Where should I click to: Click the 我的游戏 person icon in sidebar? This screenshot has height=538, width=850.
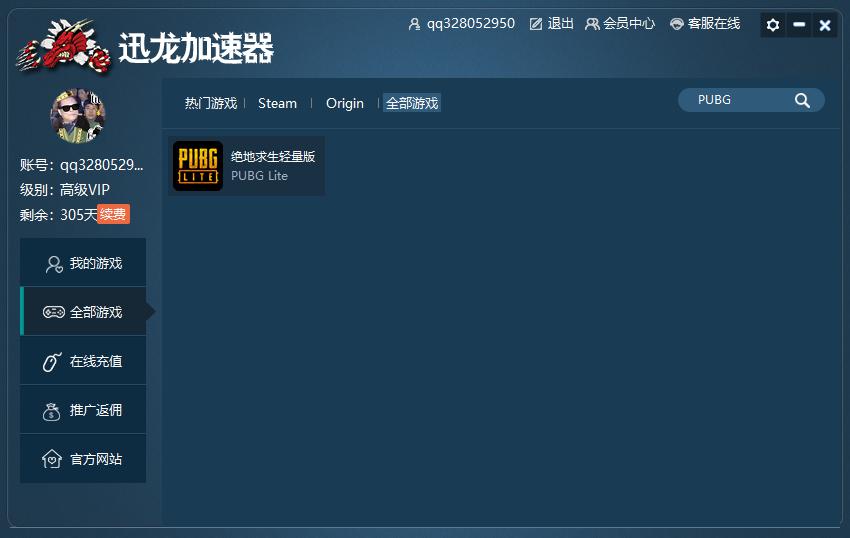pos(54,264)
